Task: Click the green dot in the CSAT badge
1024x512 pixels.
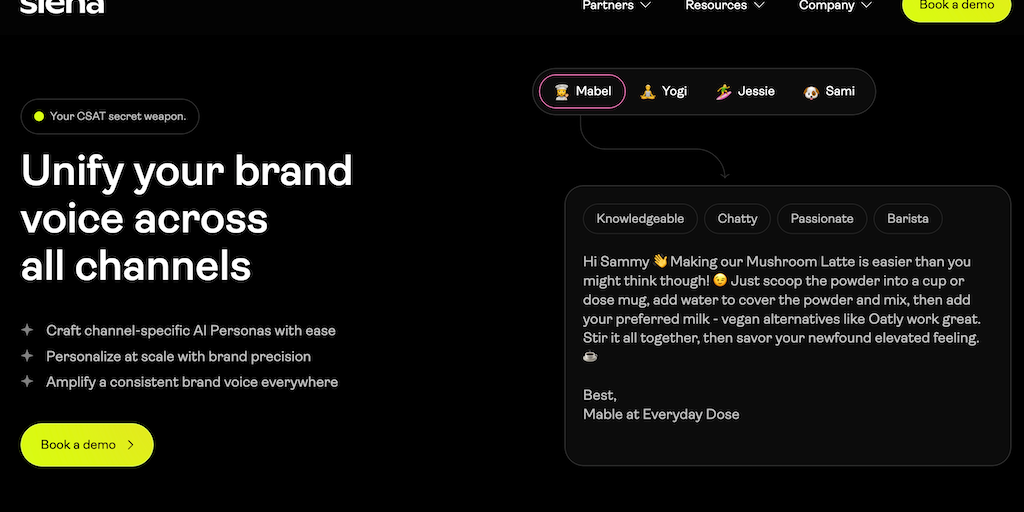Action: tap(39, 117)
